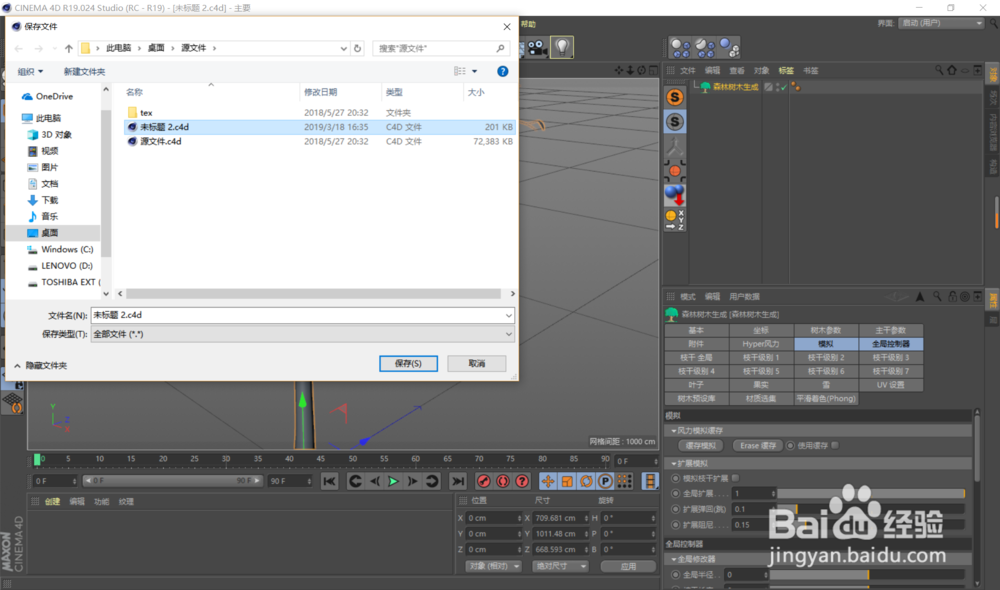This screenshot has width=1000, height=590.
Task: Click the 全局扩展 slider
Action: 871,494
